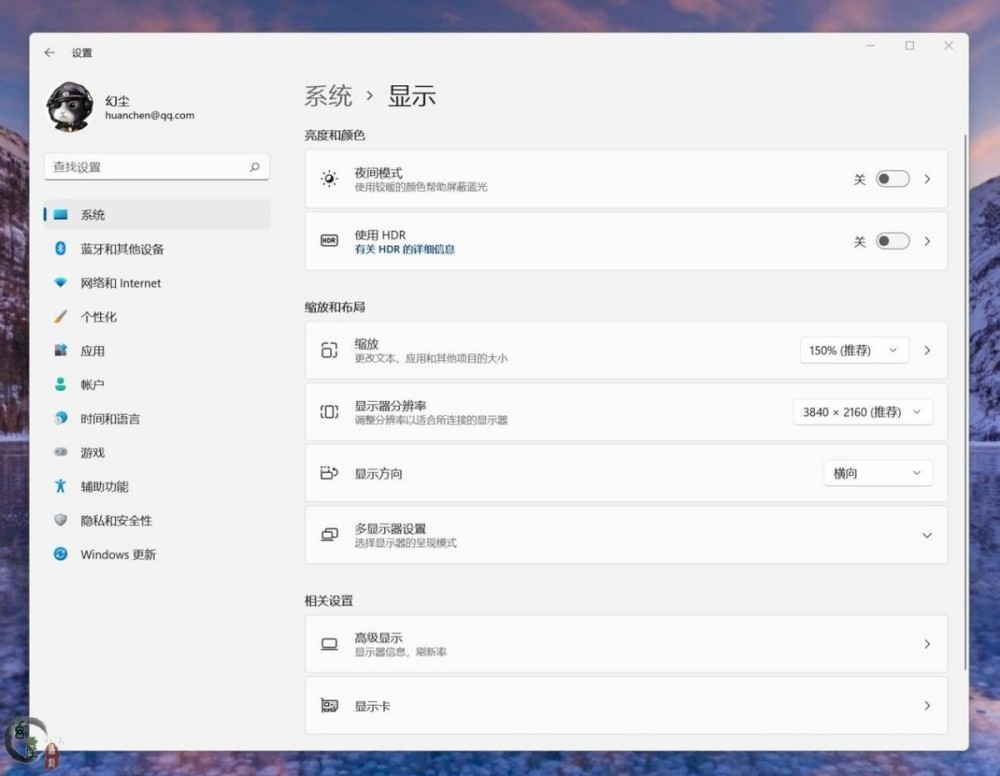Click the 游戏 controller icon
The height and width of the screenshot is (776, 1000).
(x=61, y=452)
